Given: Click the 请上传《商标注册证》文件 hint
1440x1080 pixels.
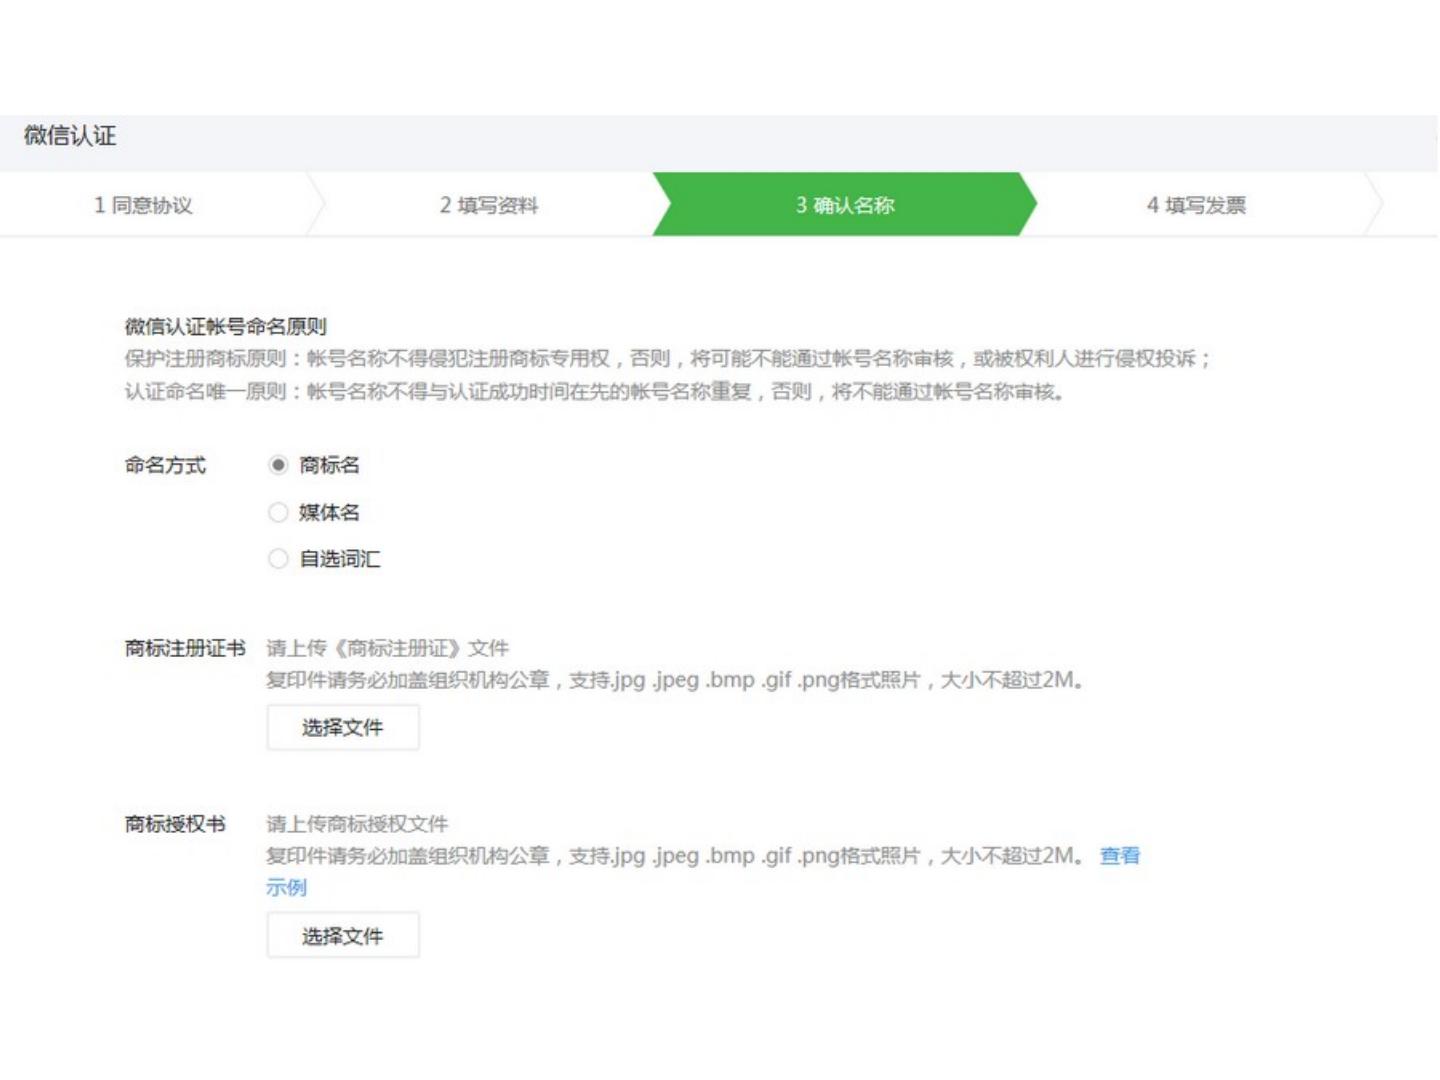Looking at the screenshot, I should pos(387,648).
